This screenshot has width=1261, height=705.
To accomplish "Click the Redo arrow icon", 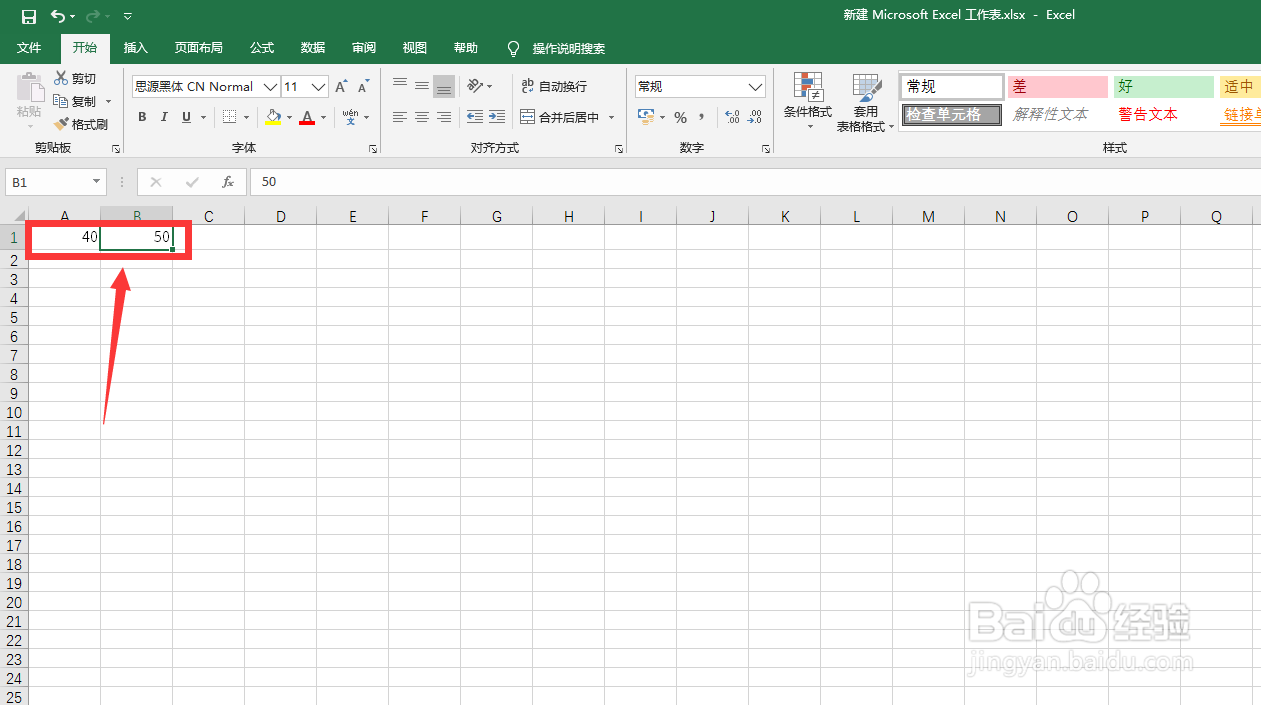I will pos(92,16).
